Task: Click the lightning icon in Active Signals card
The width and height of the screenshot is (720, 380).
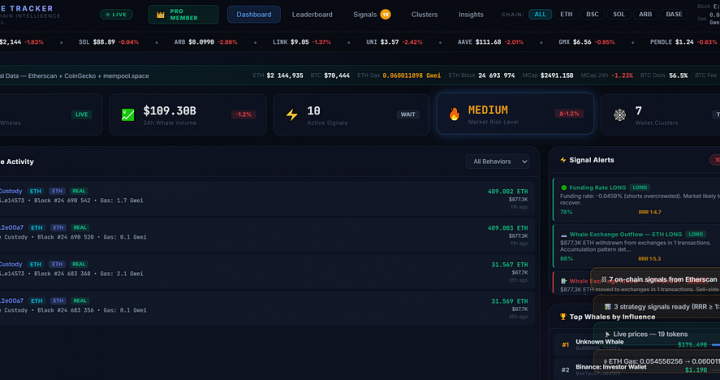Action: [292, 115]
